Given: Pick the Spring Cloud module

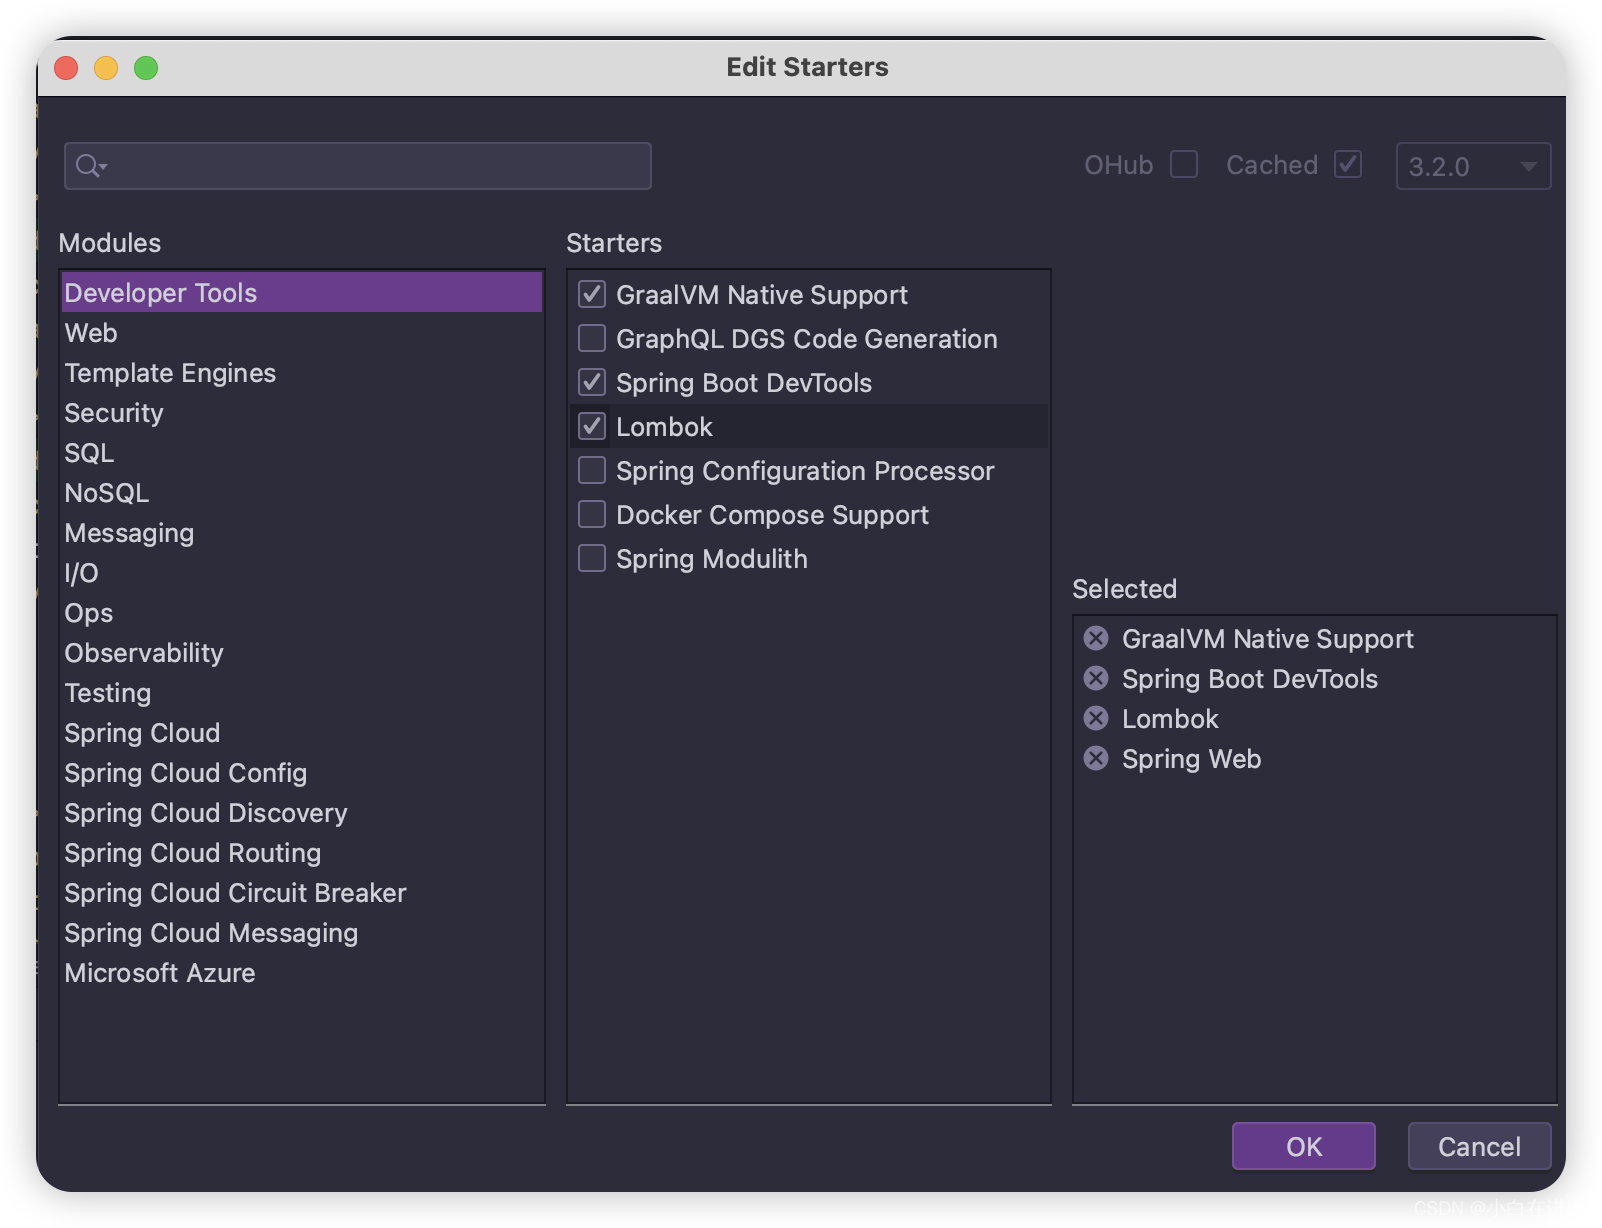Looking at the screenshot, I should pos(301,733).
